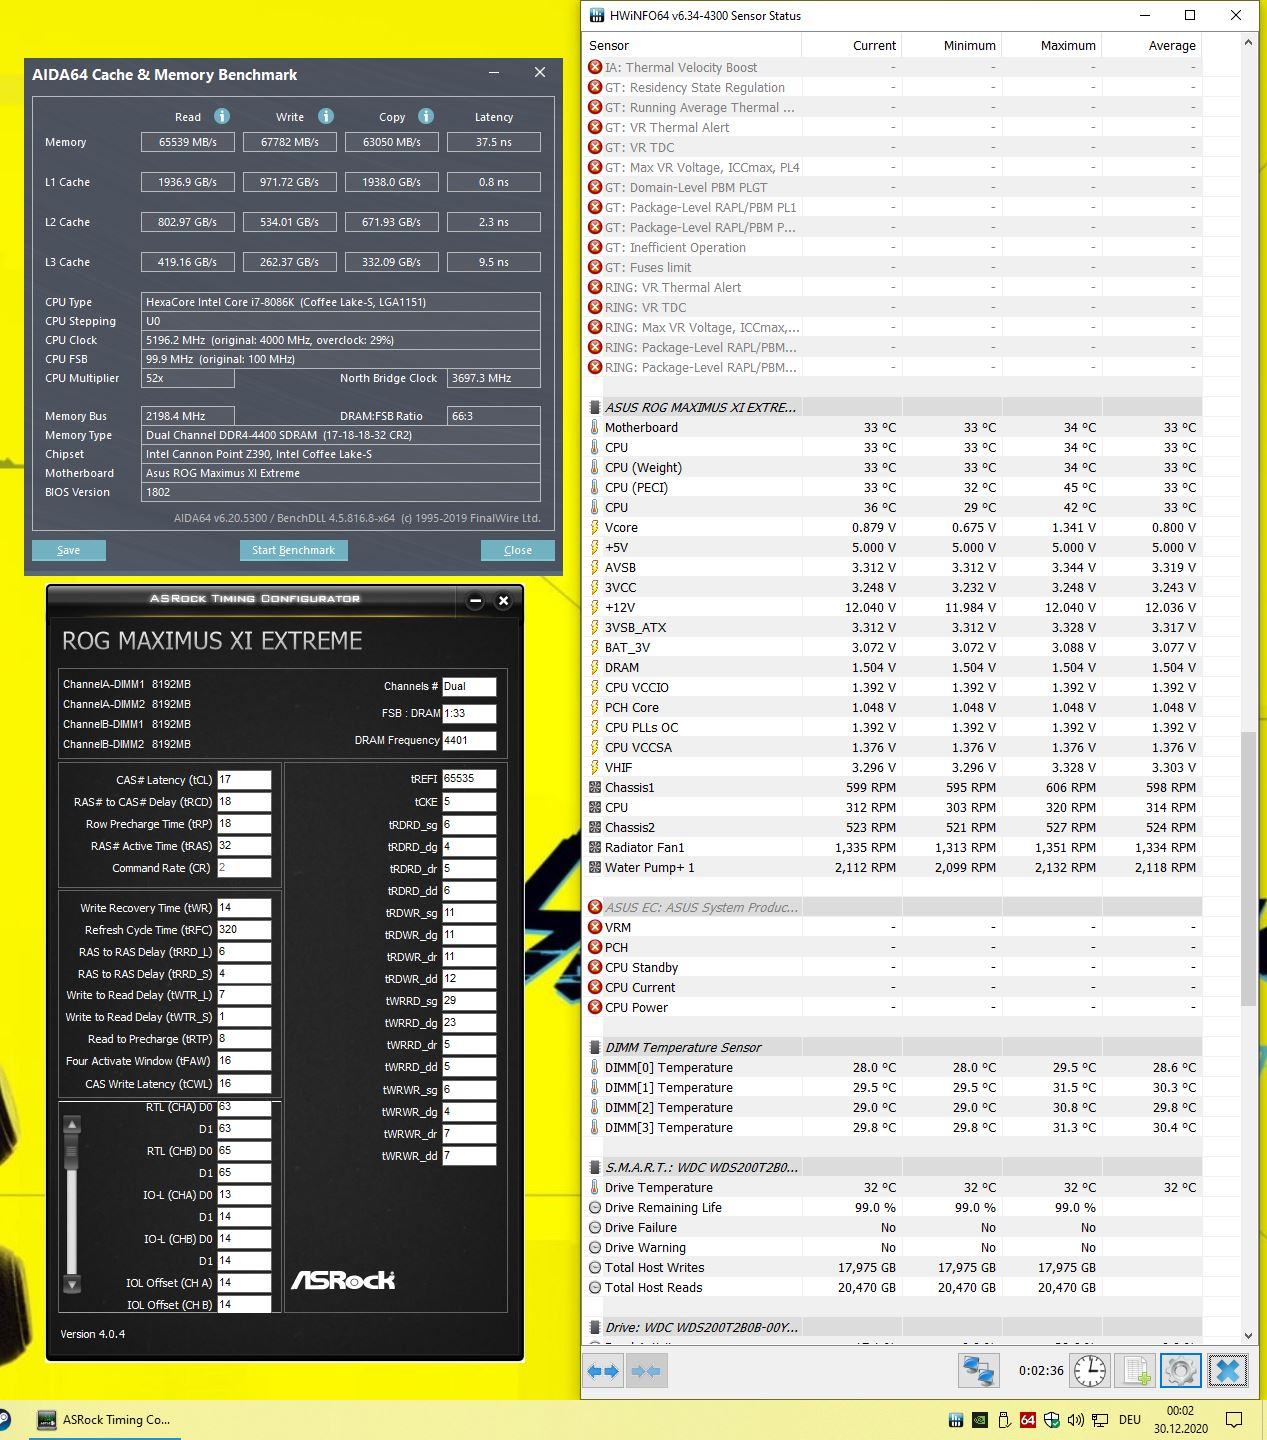The width and height of the screenshot is (1267, 1440).
Task: Click the Read info icon in AIDA64
Action: pyautogui.click(x=222, y=116)
